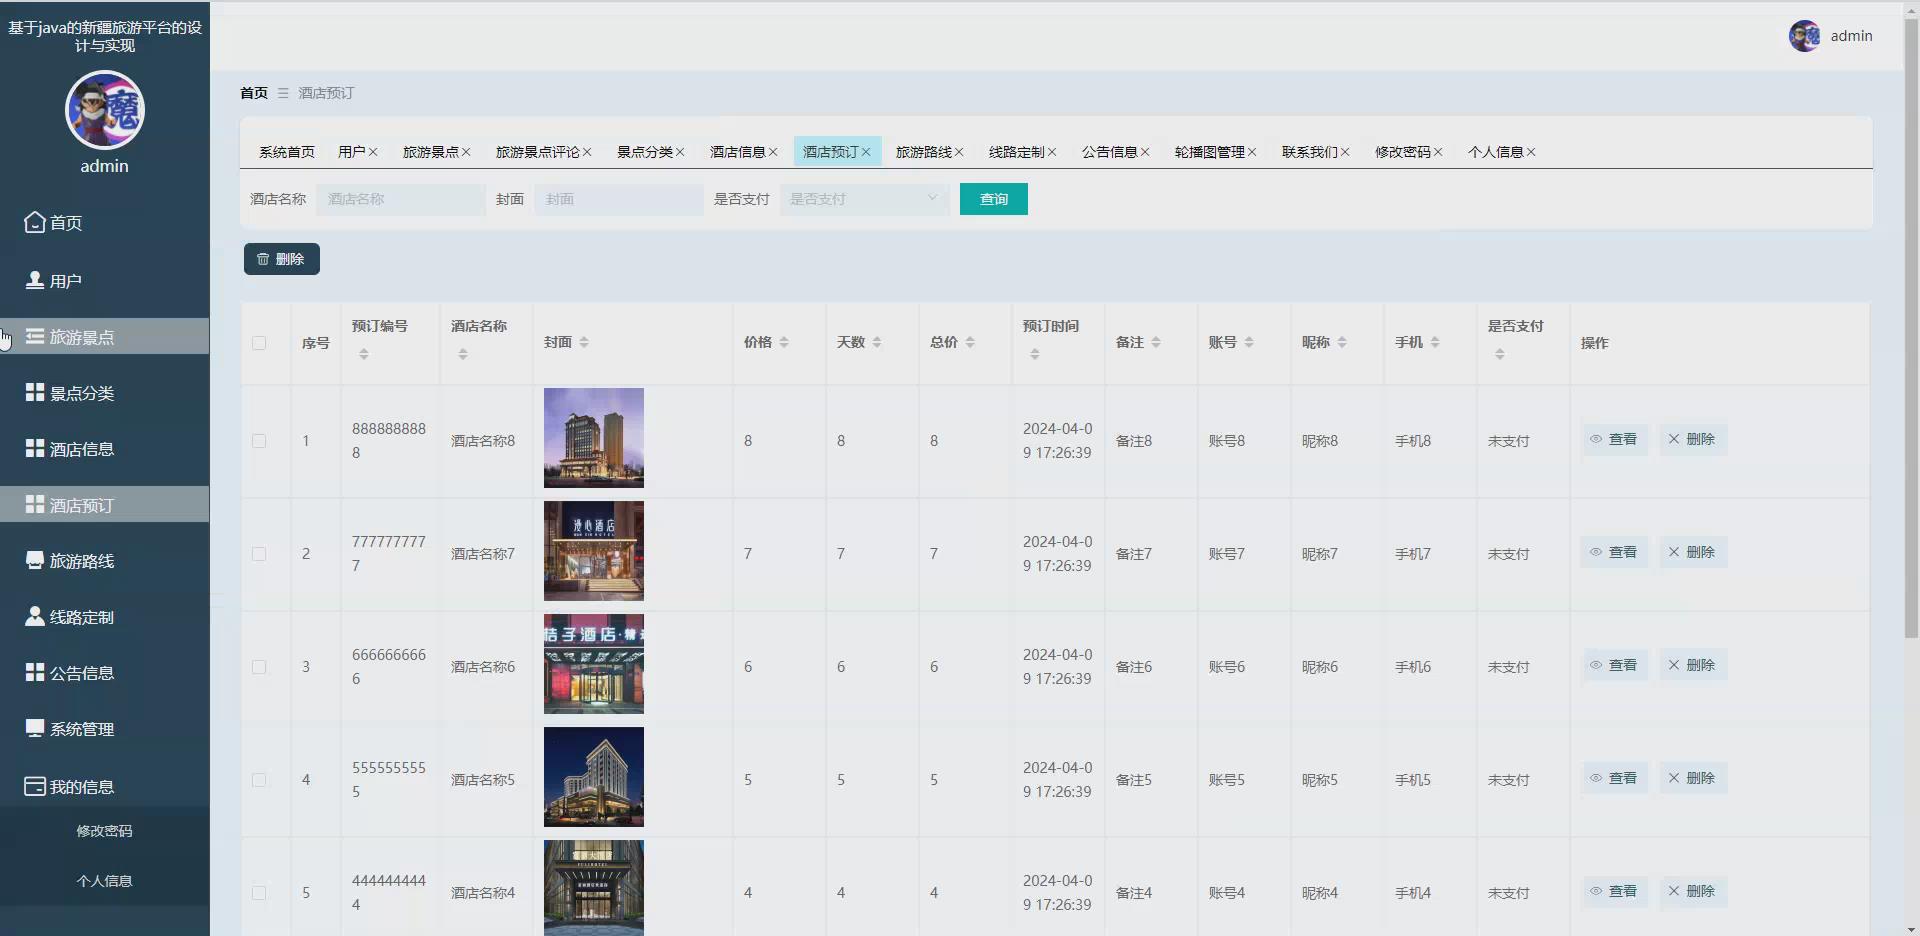
Task: Focus the 封面 search field
Action: tap(619, 199)
